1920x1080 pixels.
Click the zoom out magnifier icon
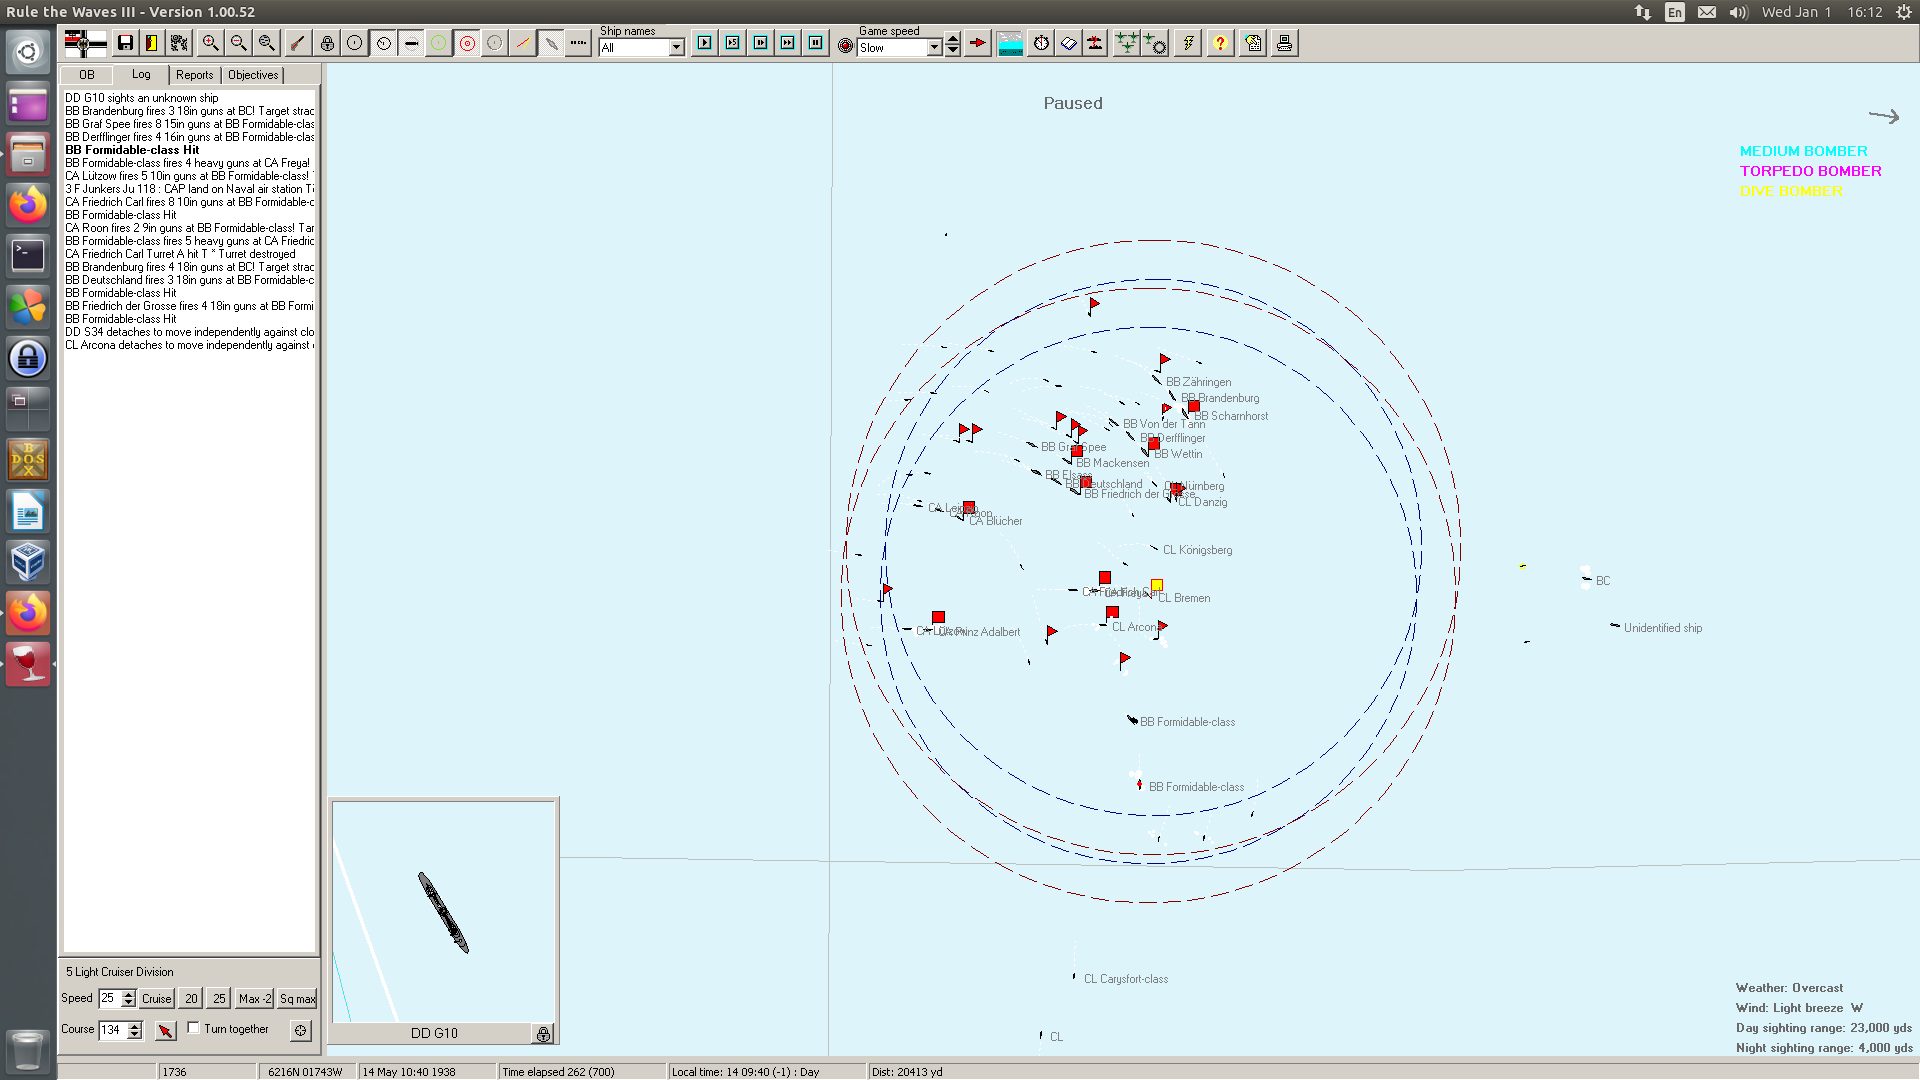coord(238,43)
